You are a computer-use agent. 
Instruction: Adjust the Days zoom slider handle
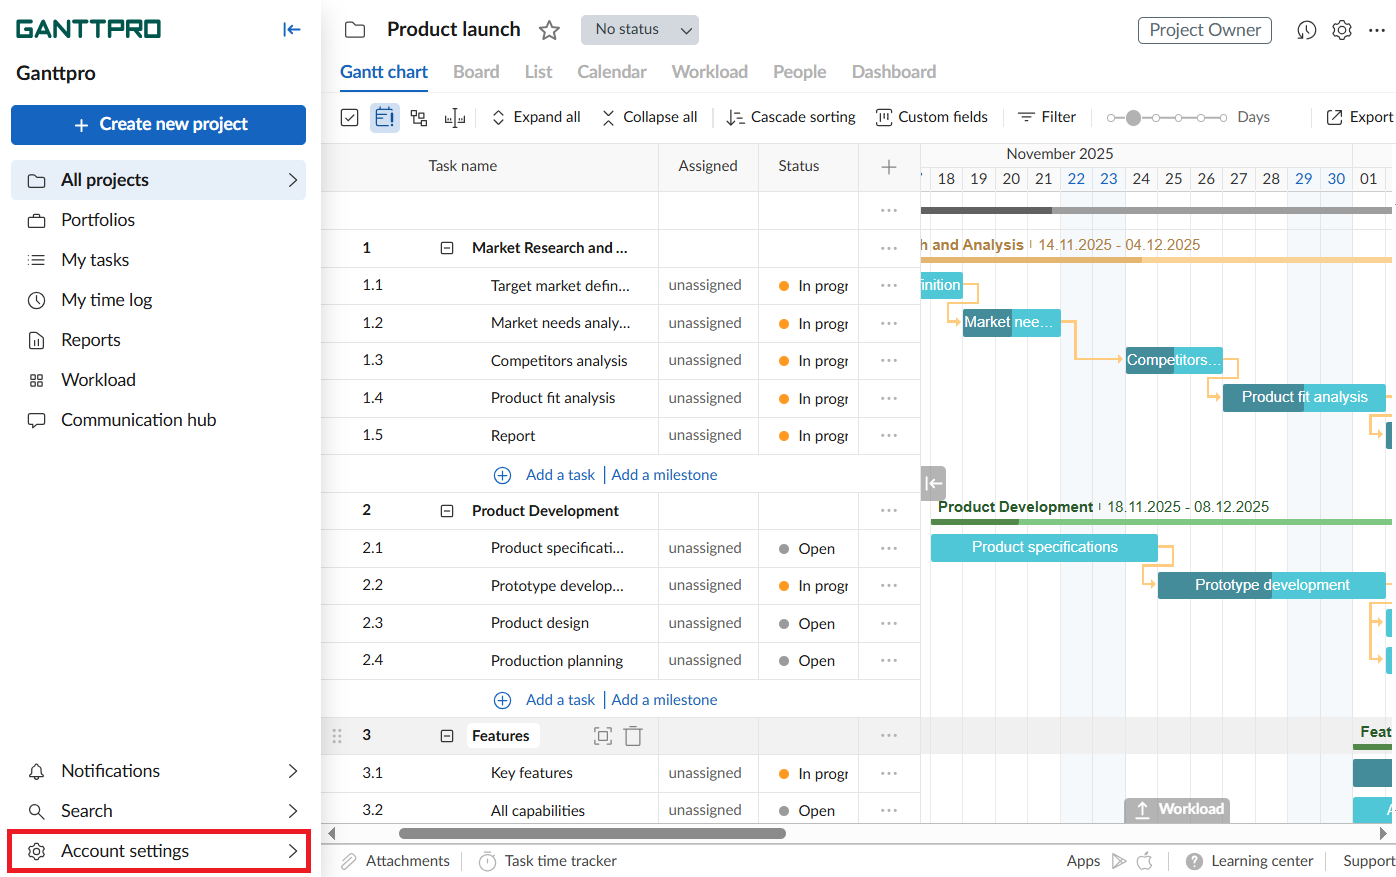point(1133,118)
